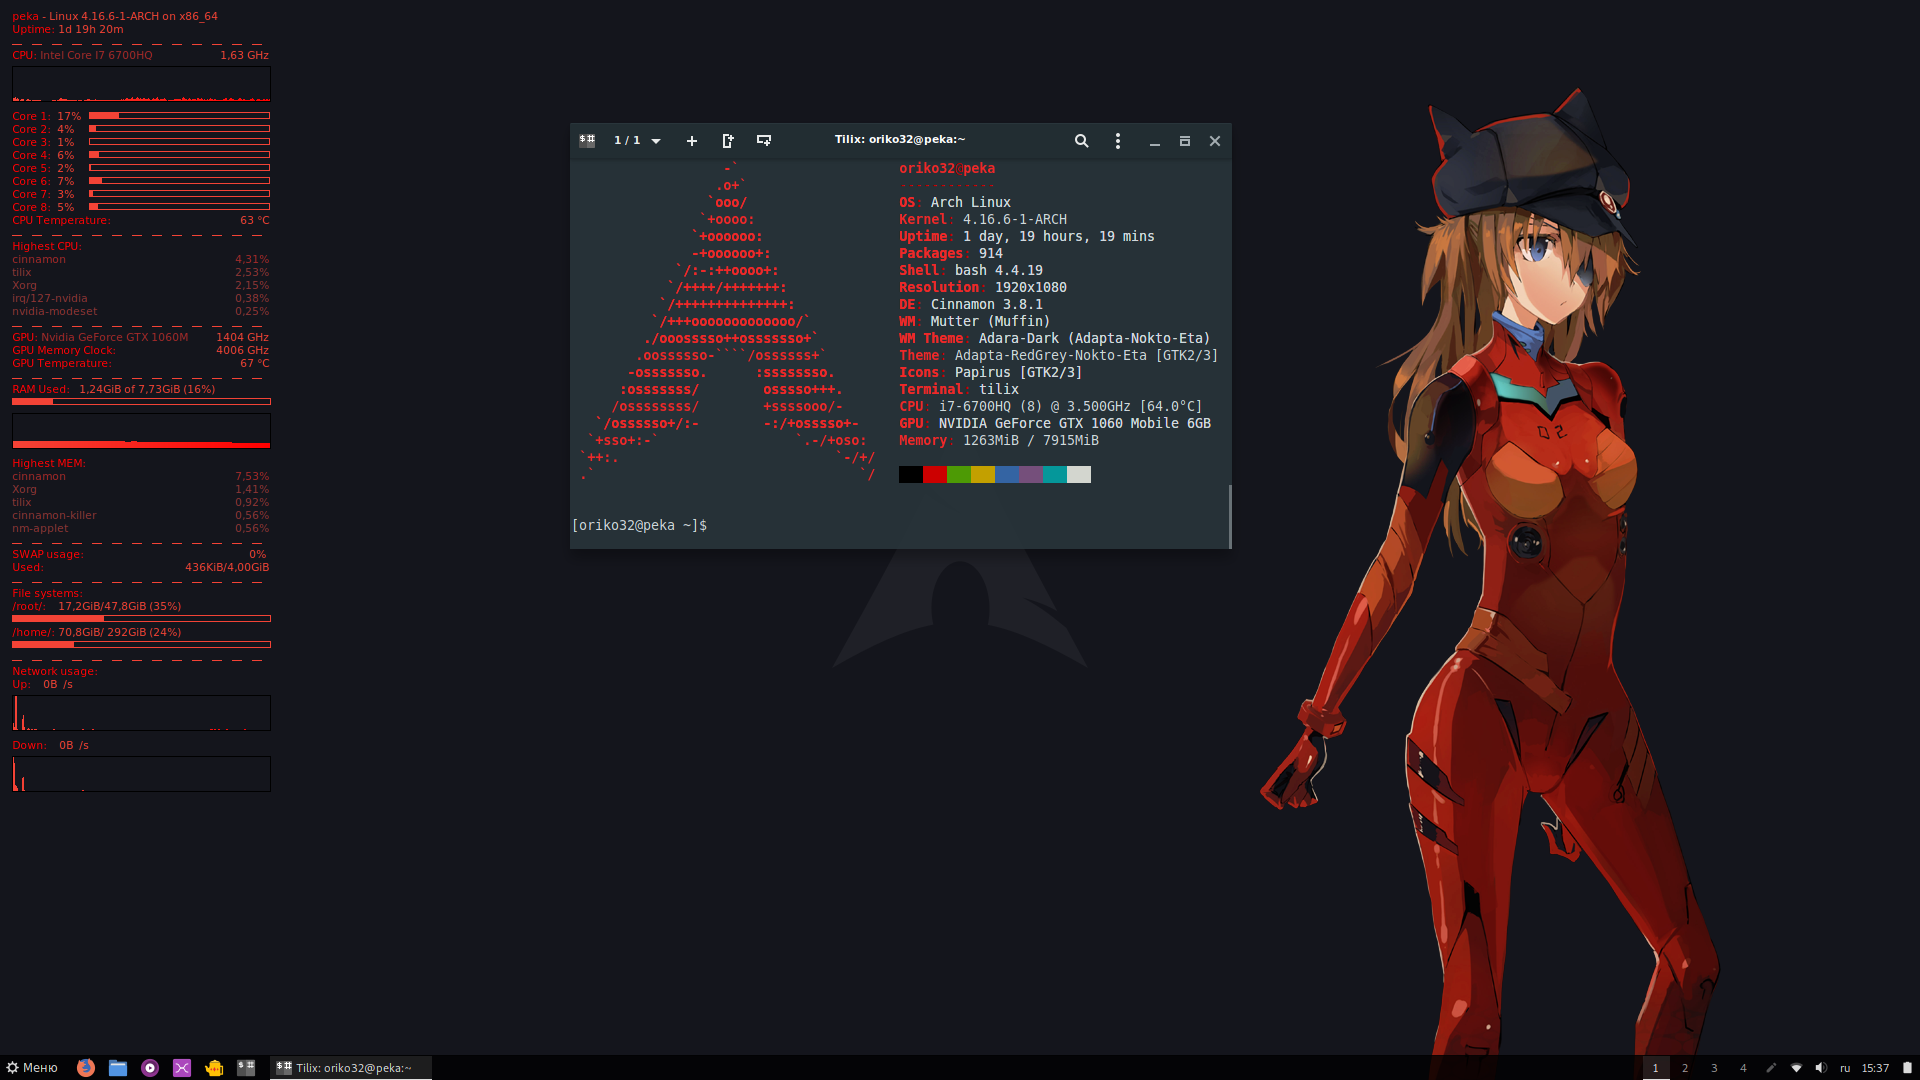This screenshot has height=1080, width=1920.
Task: Click the oriko32@peka header in neofetch output
Action: coord(947,168)
